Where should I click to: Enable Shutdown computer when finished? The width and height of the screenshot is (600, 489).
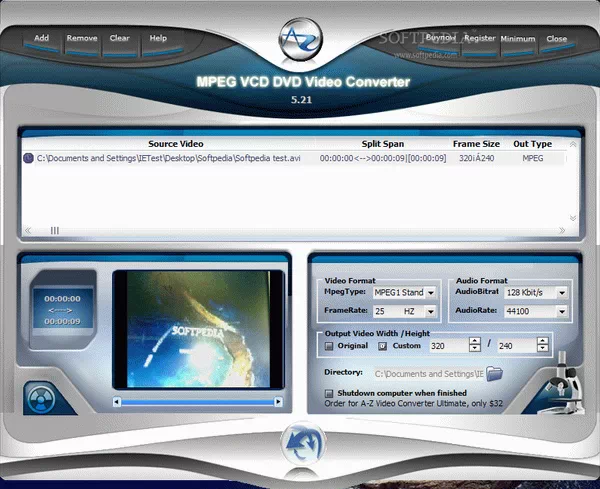tap(330, 393)
